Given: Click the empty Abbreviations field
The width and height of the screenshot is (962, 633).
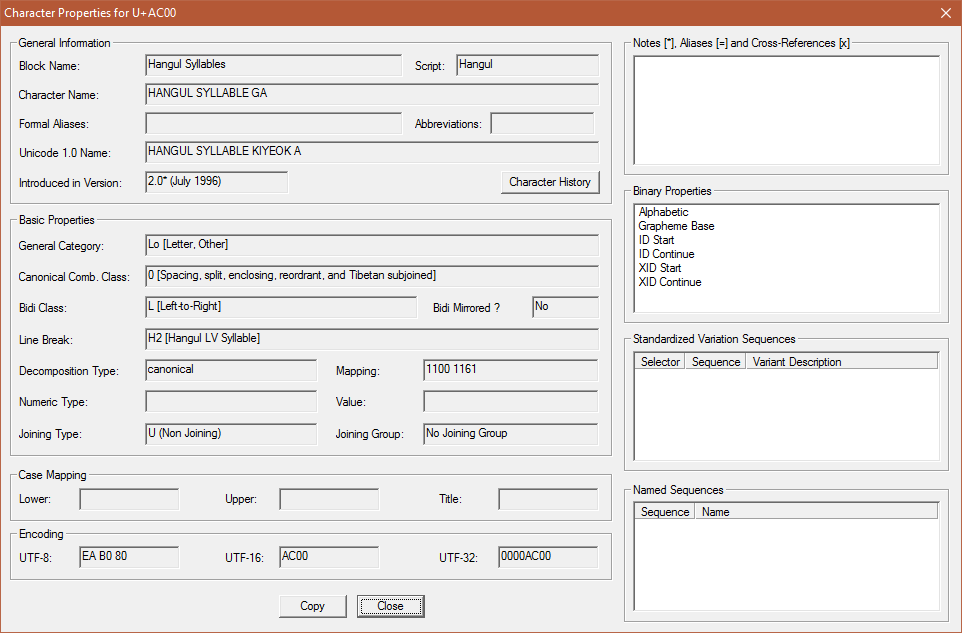Looking at the screenshot, I should point(542,123).
